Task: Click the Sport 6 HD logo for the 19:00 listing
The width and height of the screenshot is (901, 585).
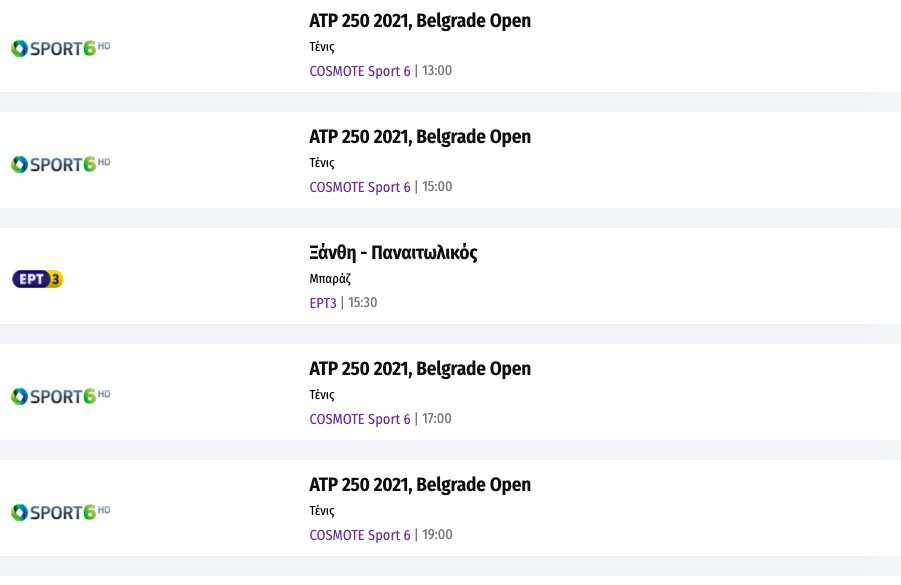Action: pyautogui.click(x=60, y=512)
